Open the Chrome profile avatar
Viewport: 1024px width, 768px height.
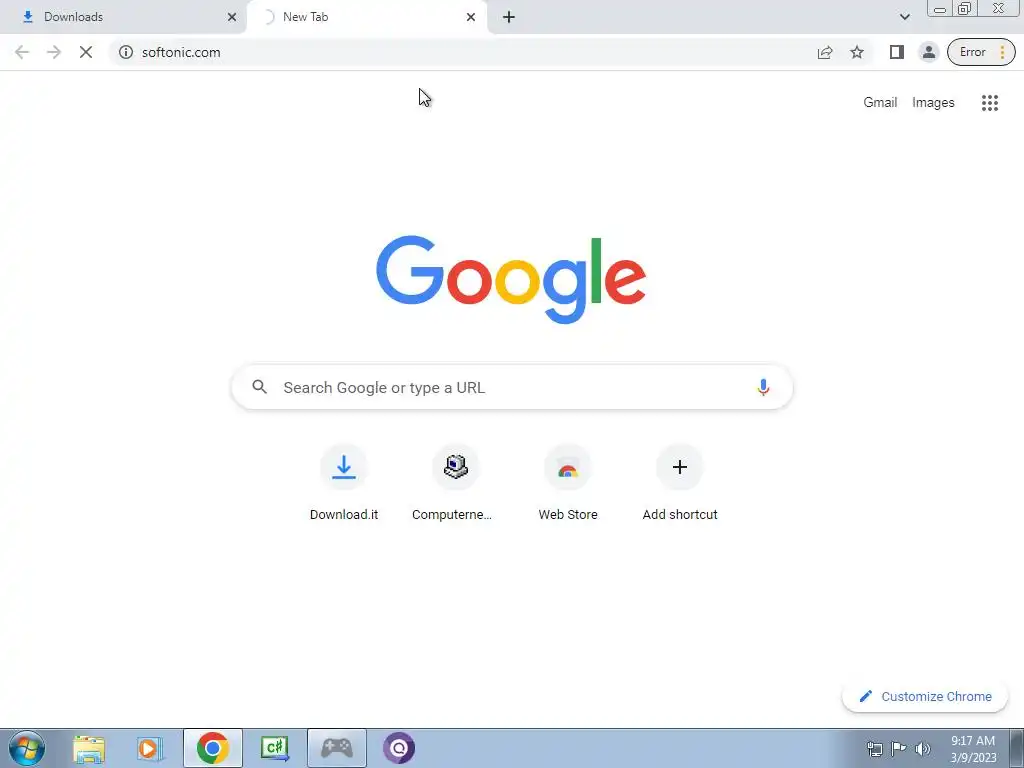point(929,52)
